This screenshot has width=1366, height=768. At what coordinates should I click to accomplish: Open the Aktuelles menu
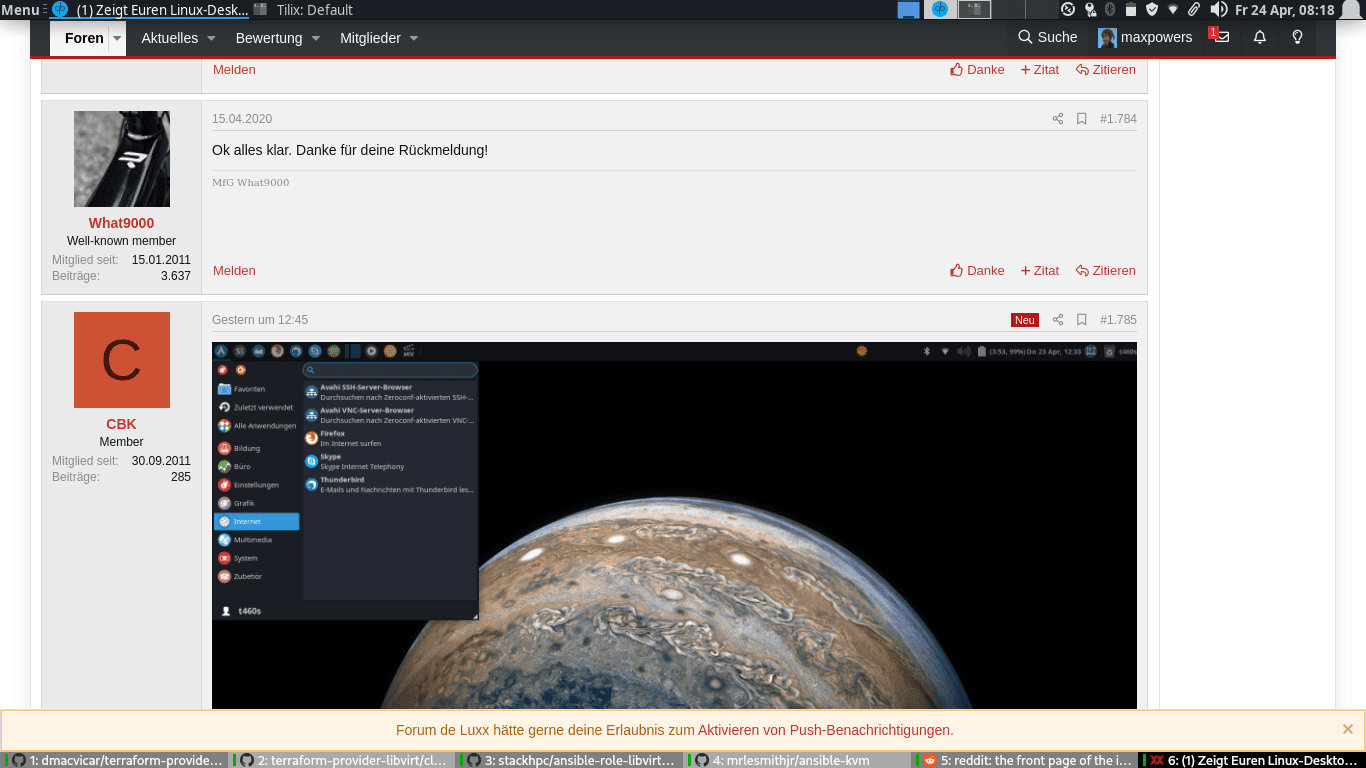169,38
